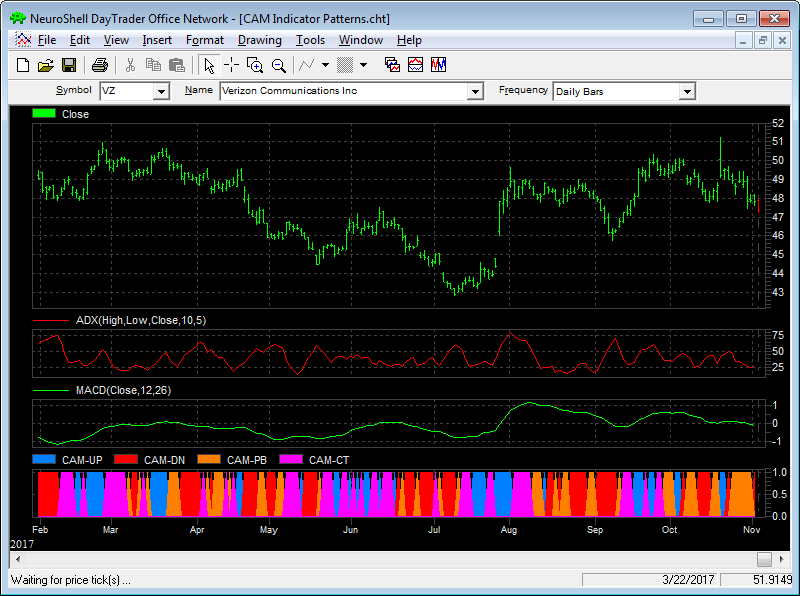Close the inner chart document window
The image size is (800, 596).
click(x=782, y=40)
